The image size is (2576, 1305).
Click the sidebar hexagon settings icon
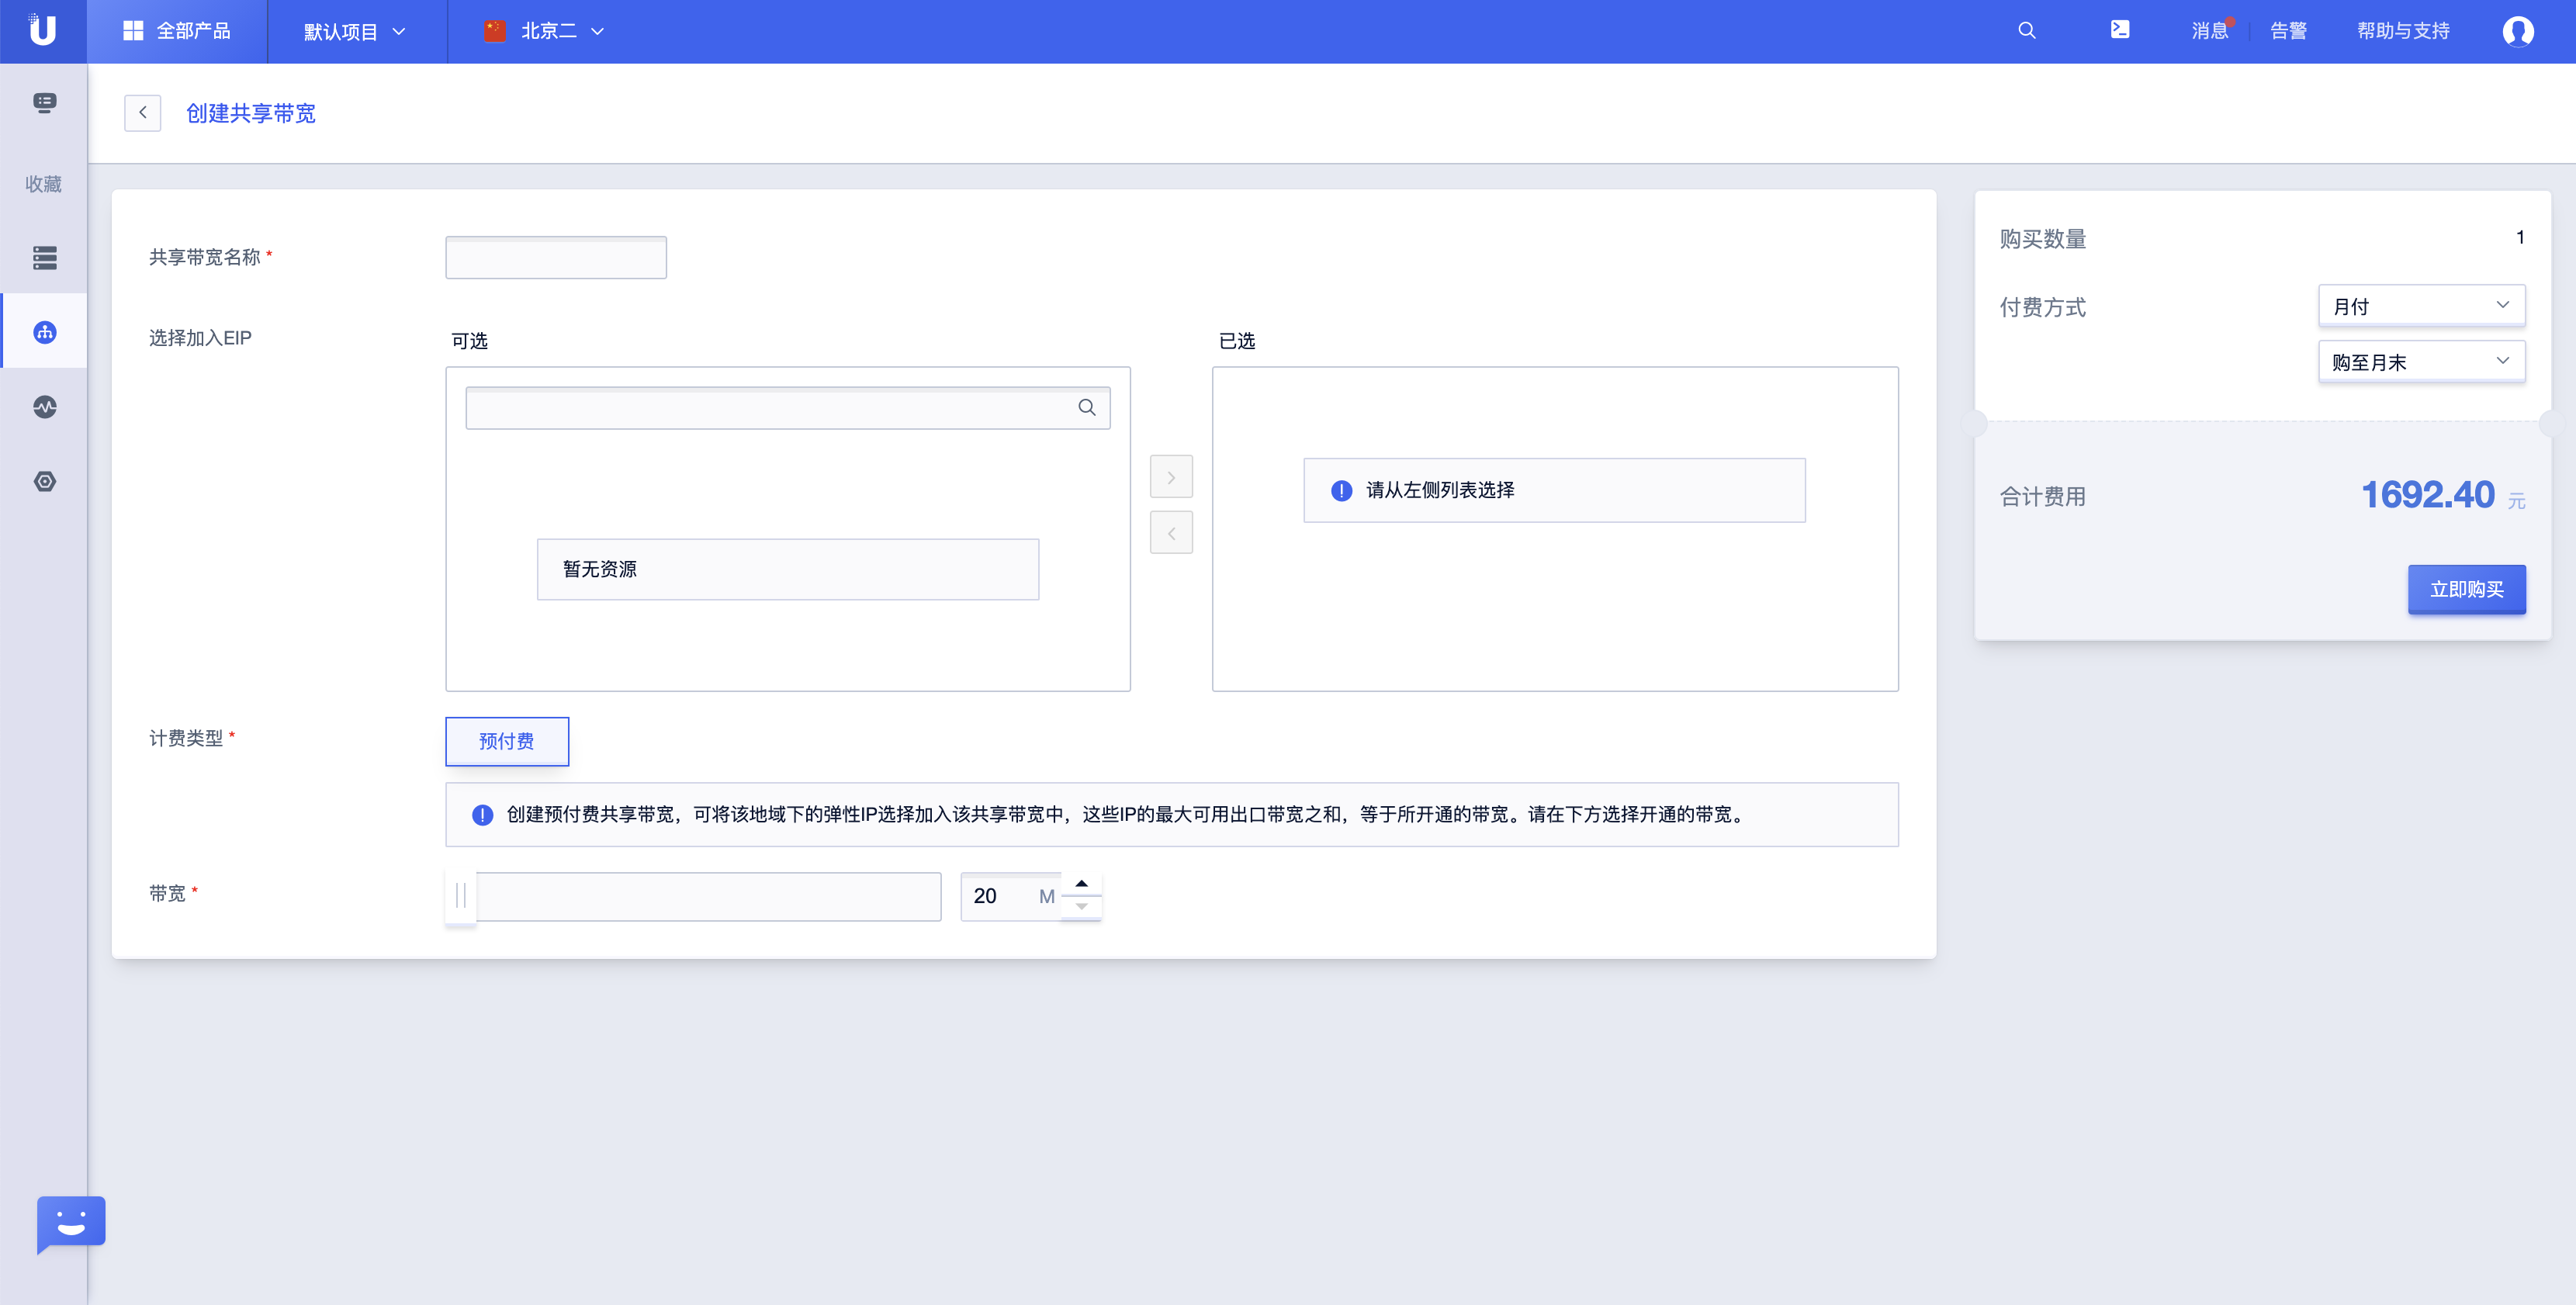pos(44,482)
